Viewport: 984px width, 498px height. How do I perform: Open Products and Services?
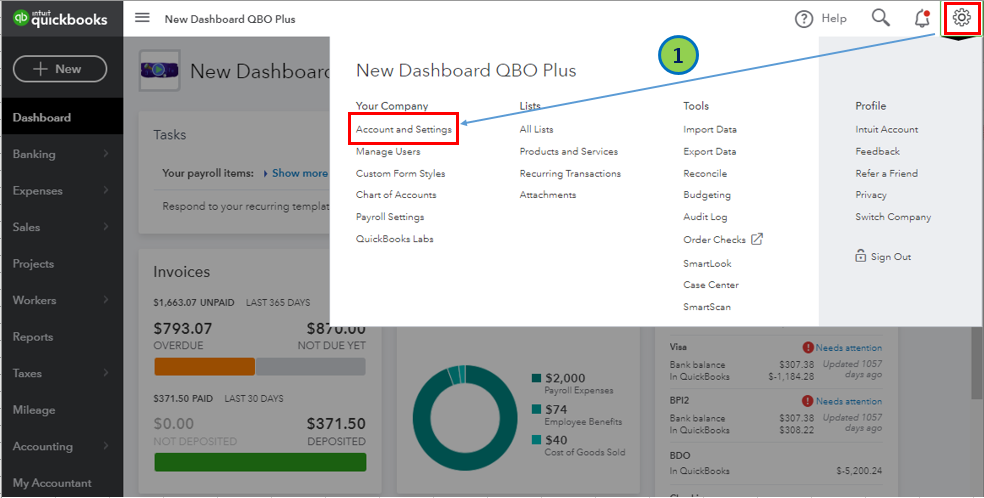pos(569,151)
